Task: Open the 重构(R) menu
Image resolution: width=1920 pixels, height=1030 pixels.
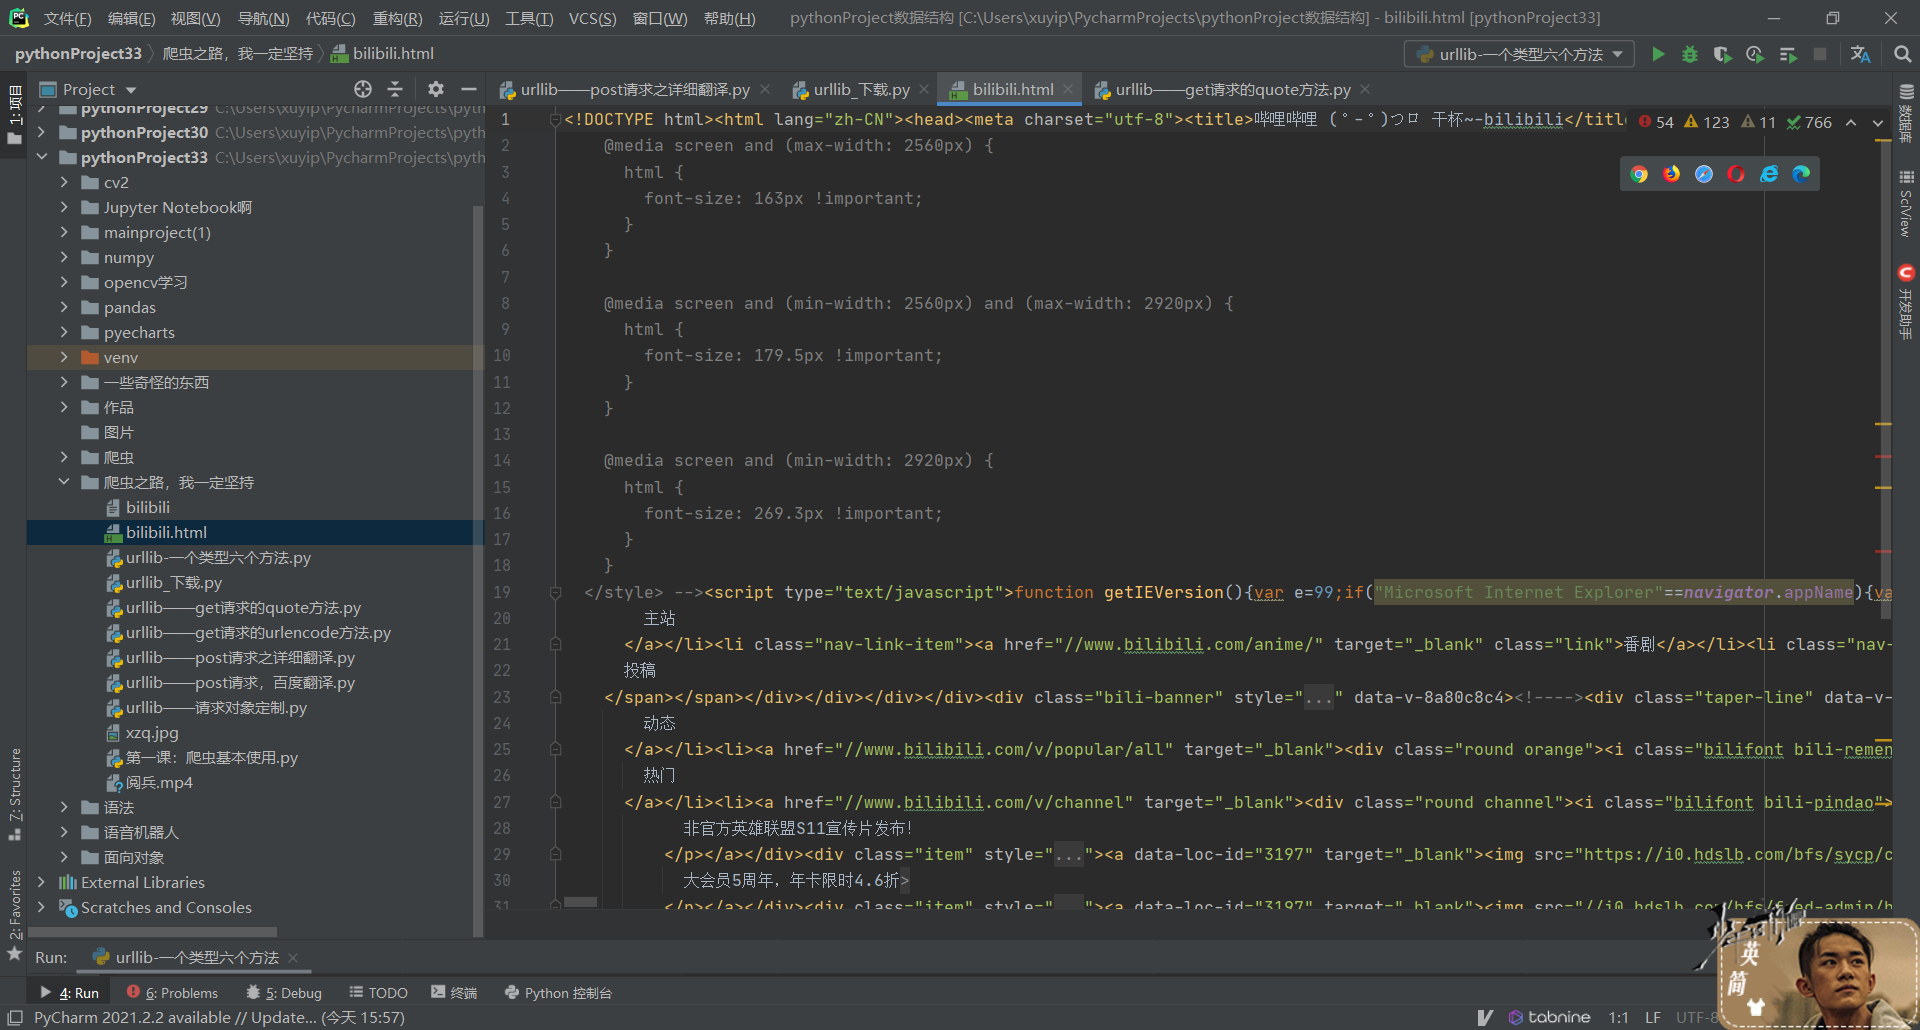Action: pos(397,18)
